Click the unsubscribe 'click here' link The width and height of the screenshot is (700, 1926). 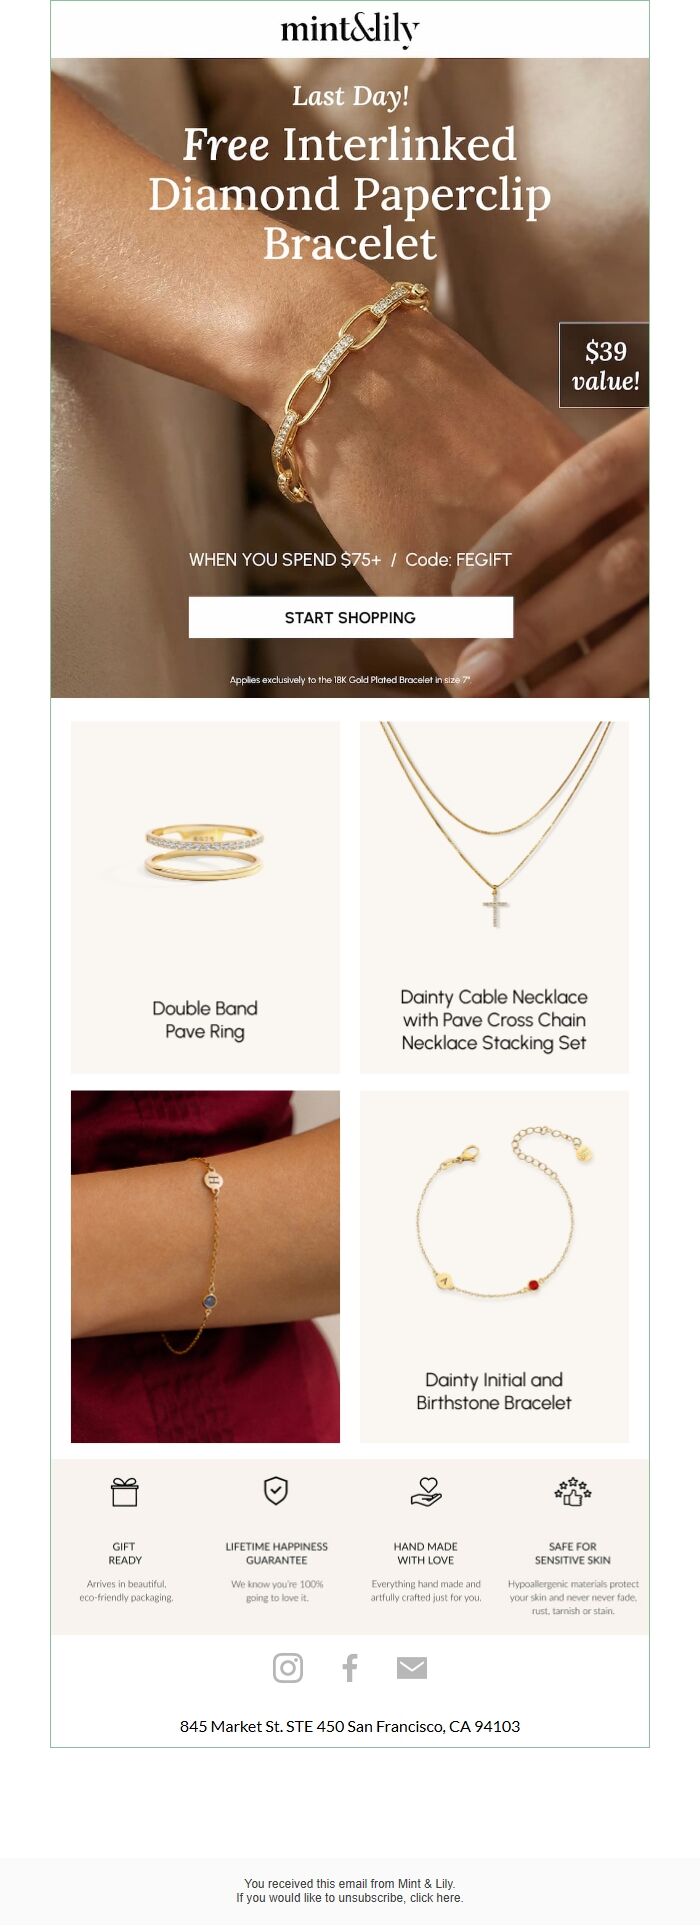point(437,1897)
